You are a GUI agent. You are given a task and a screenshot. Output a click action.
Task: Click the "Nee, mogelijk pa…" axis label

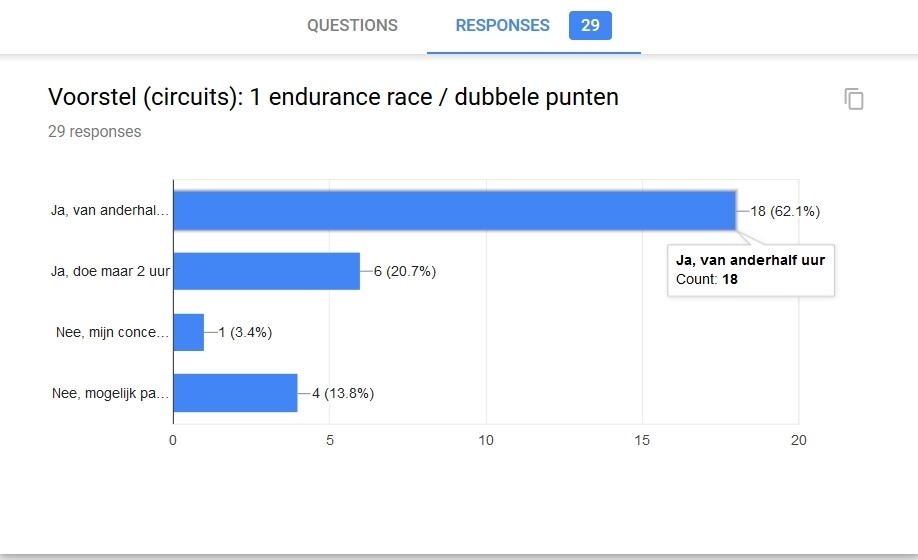(111, 394)
